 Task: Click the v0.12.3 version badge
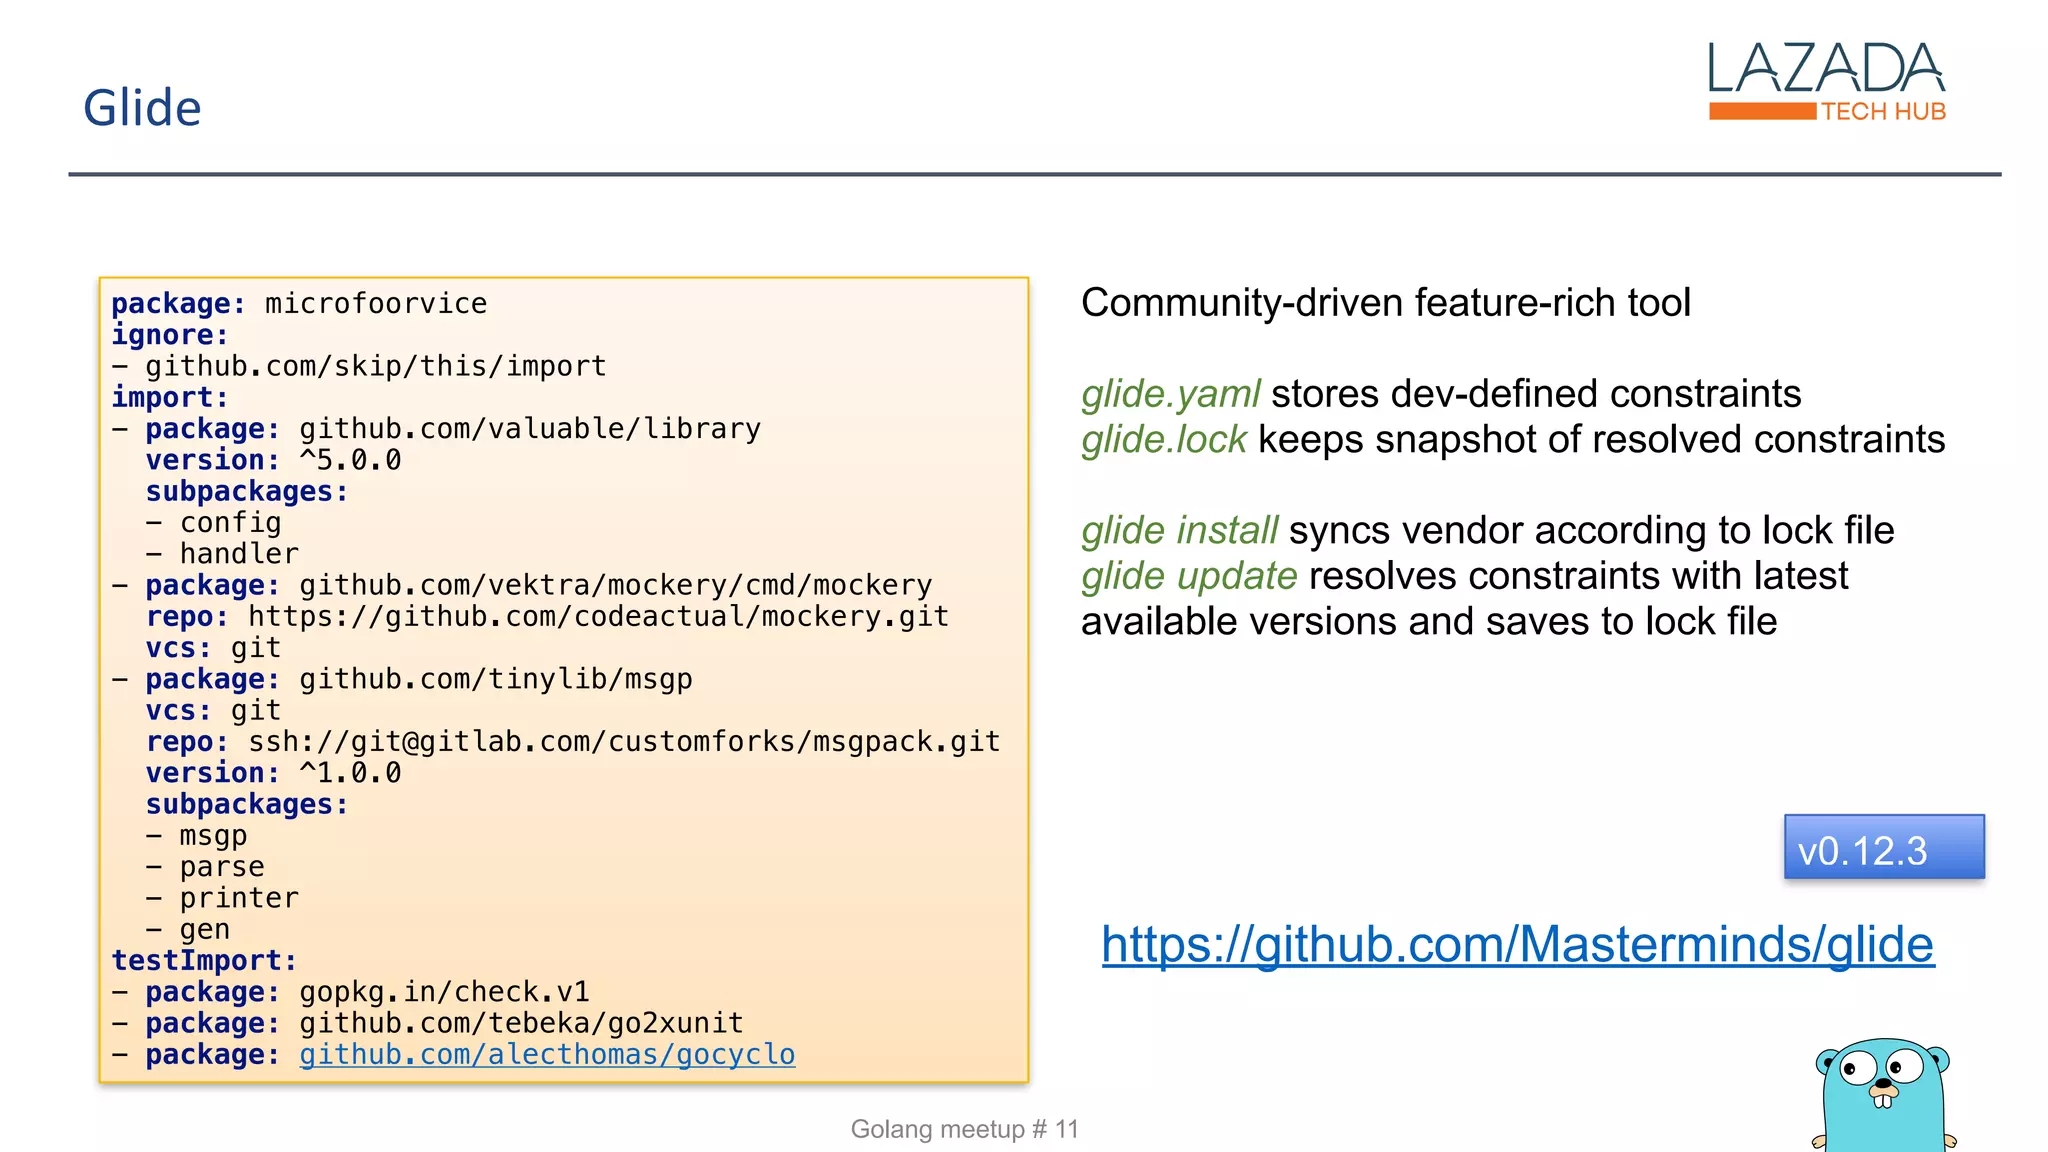[1883, 848]
